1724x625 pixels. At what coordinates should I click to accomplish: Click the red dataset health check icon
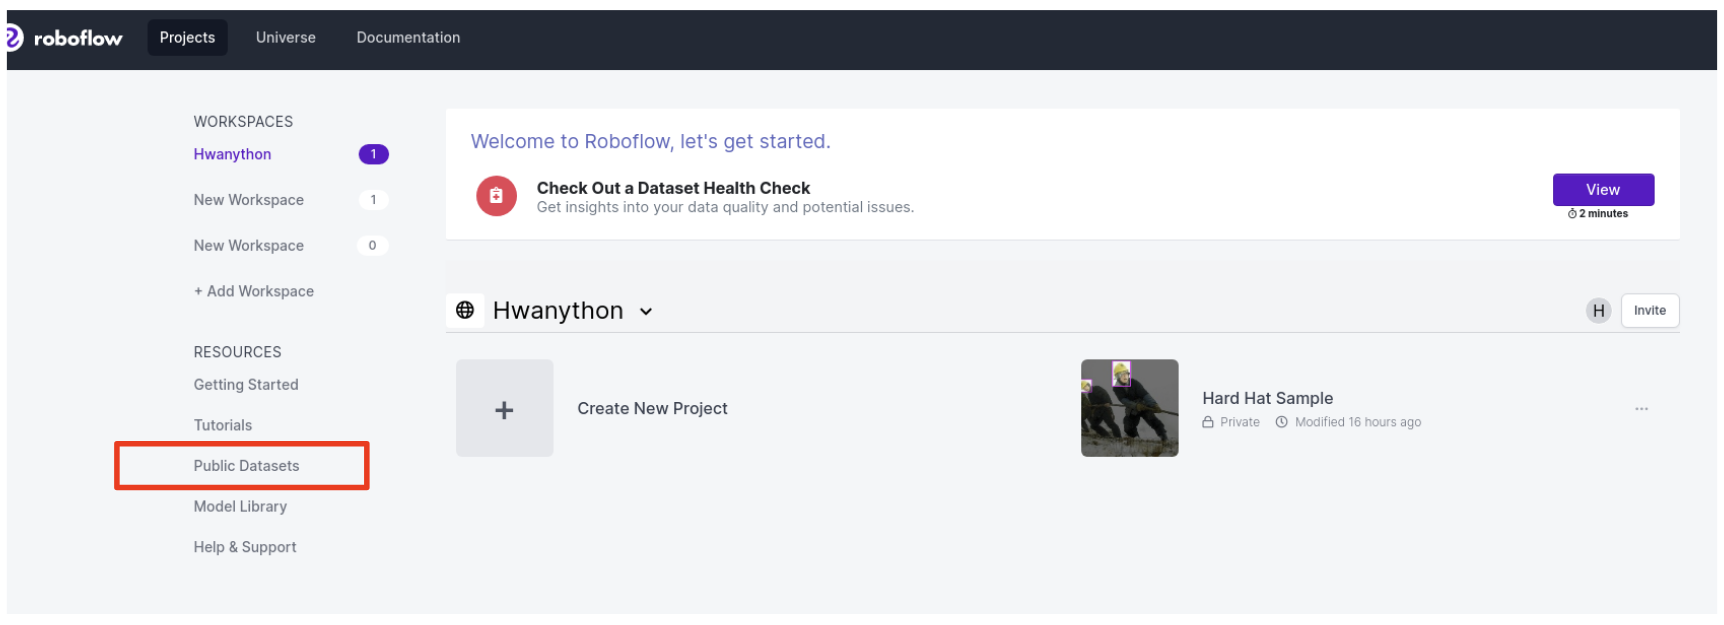496,196
